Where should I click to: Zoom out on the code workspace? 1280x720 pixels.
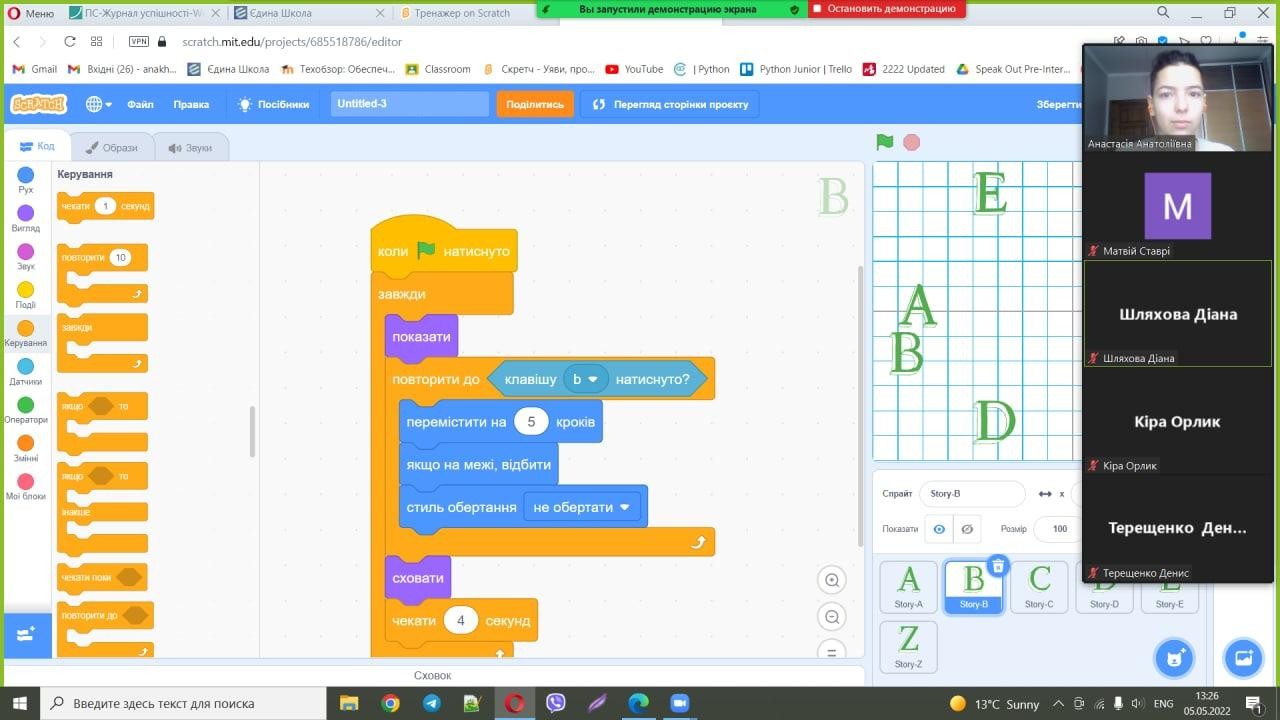pyautogui.click(x=831, y=617)
